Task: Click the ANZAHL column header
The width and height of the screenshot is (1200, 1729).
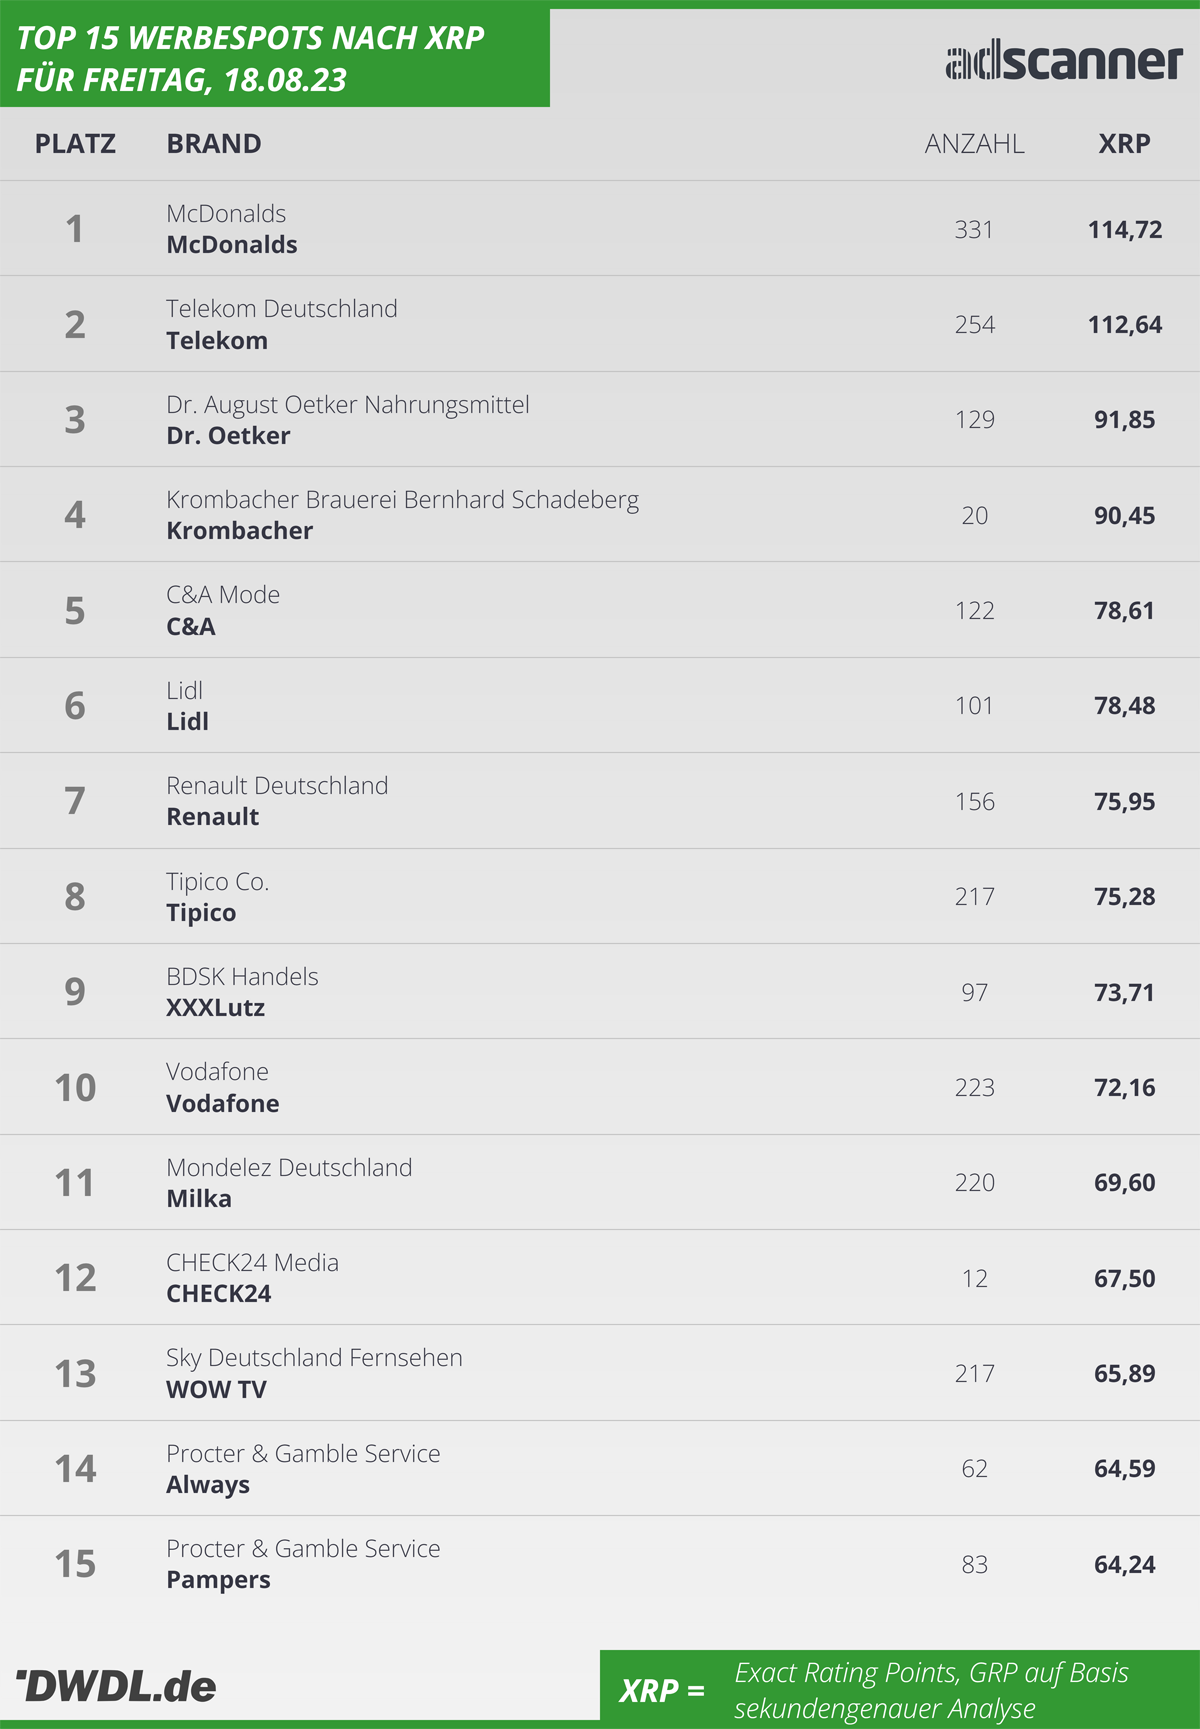Action: (x=974, y=144)
